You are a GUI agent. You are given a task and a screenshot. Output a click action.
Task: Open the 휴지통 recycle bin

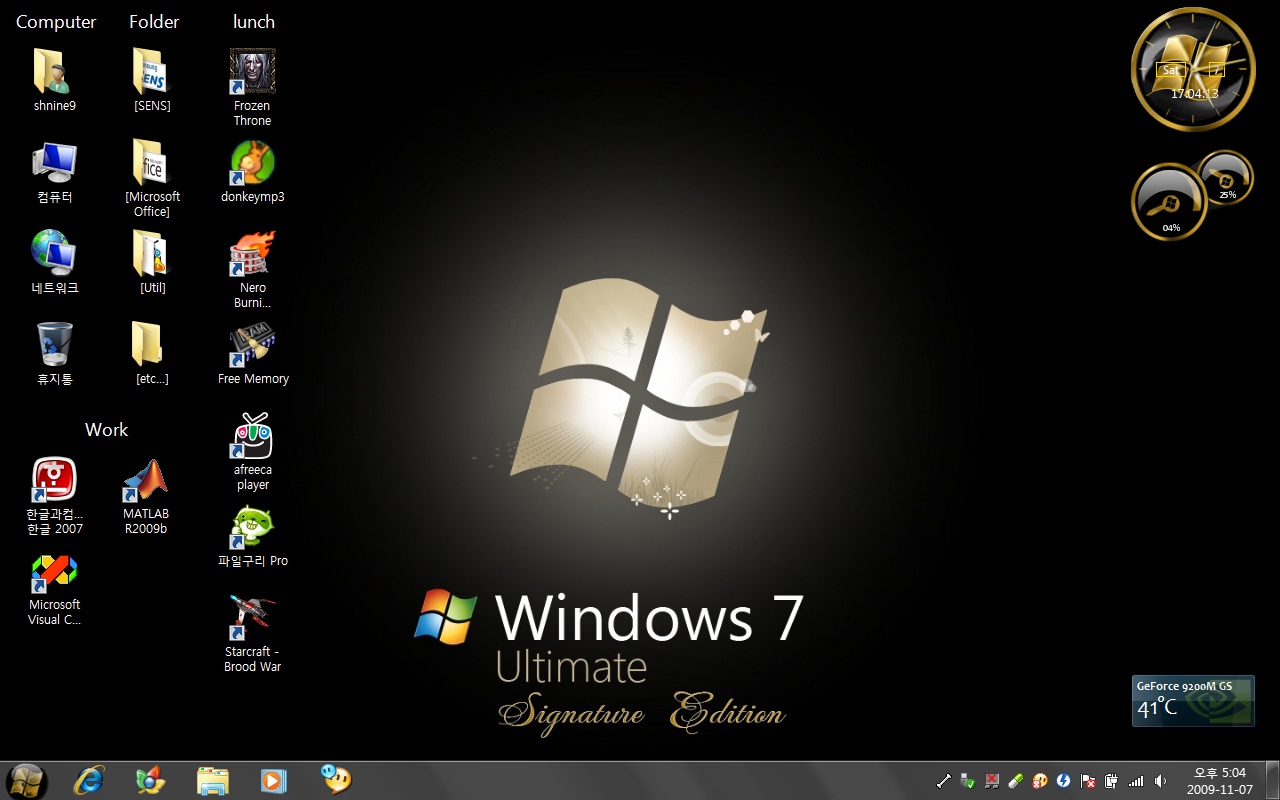(54, 345)
